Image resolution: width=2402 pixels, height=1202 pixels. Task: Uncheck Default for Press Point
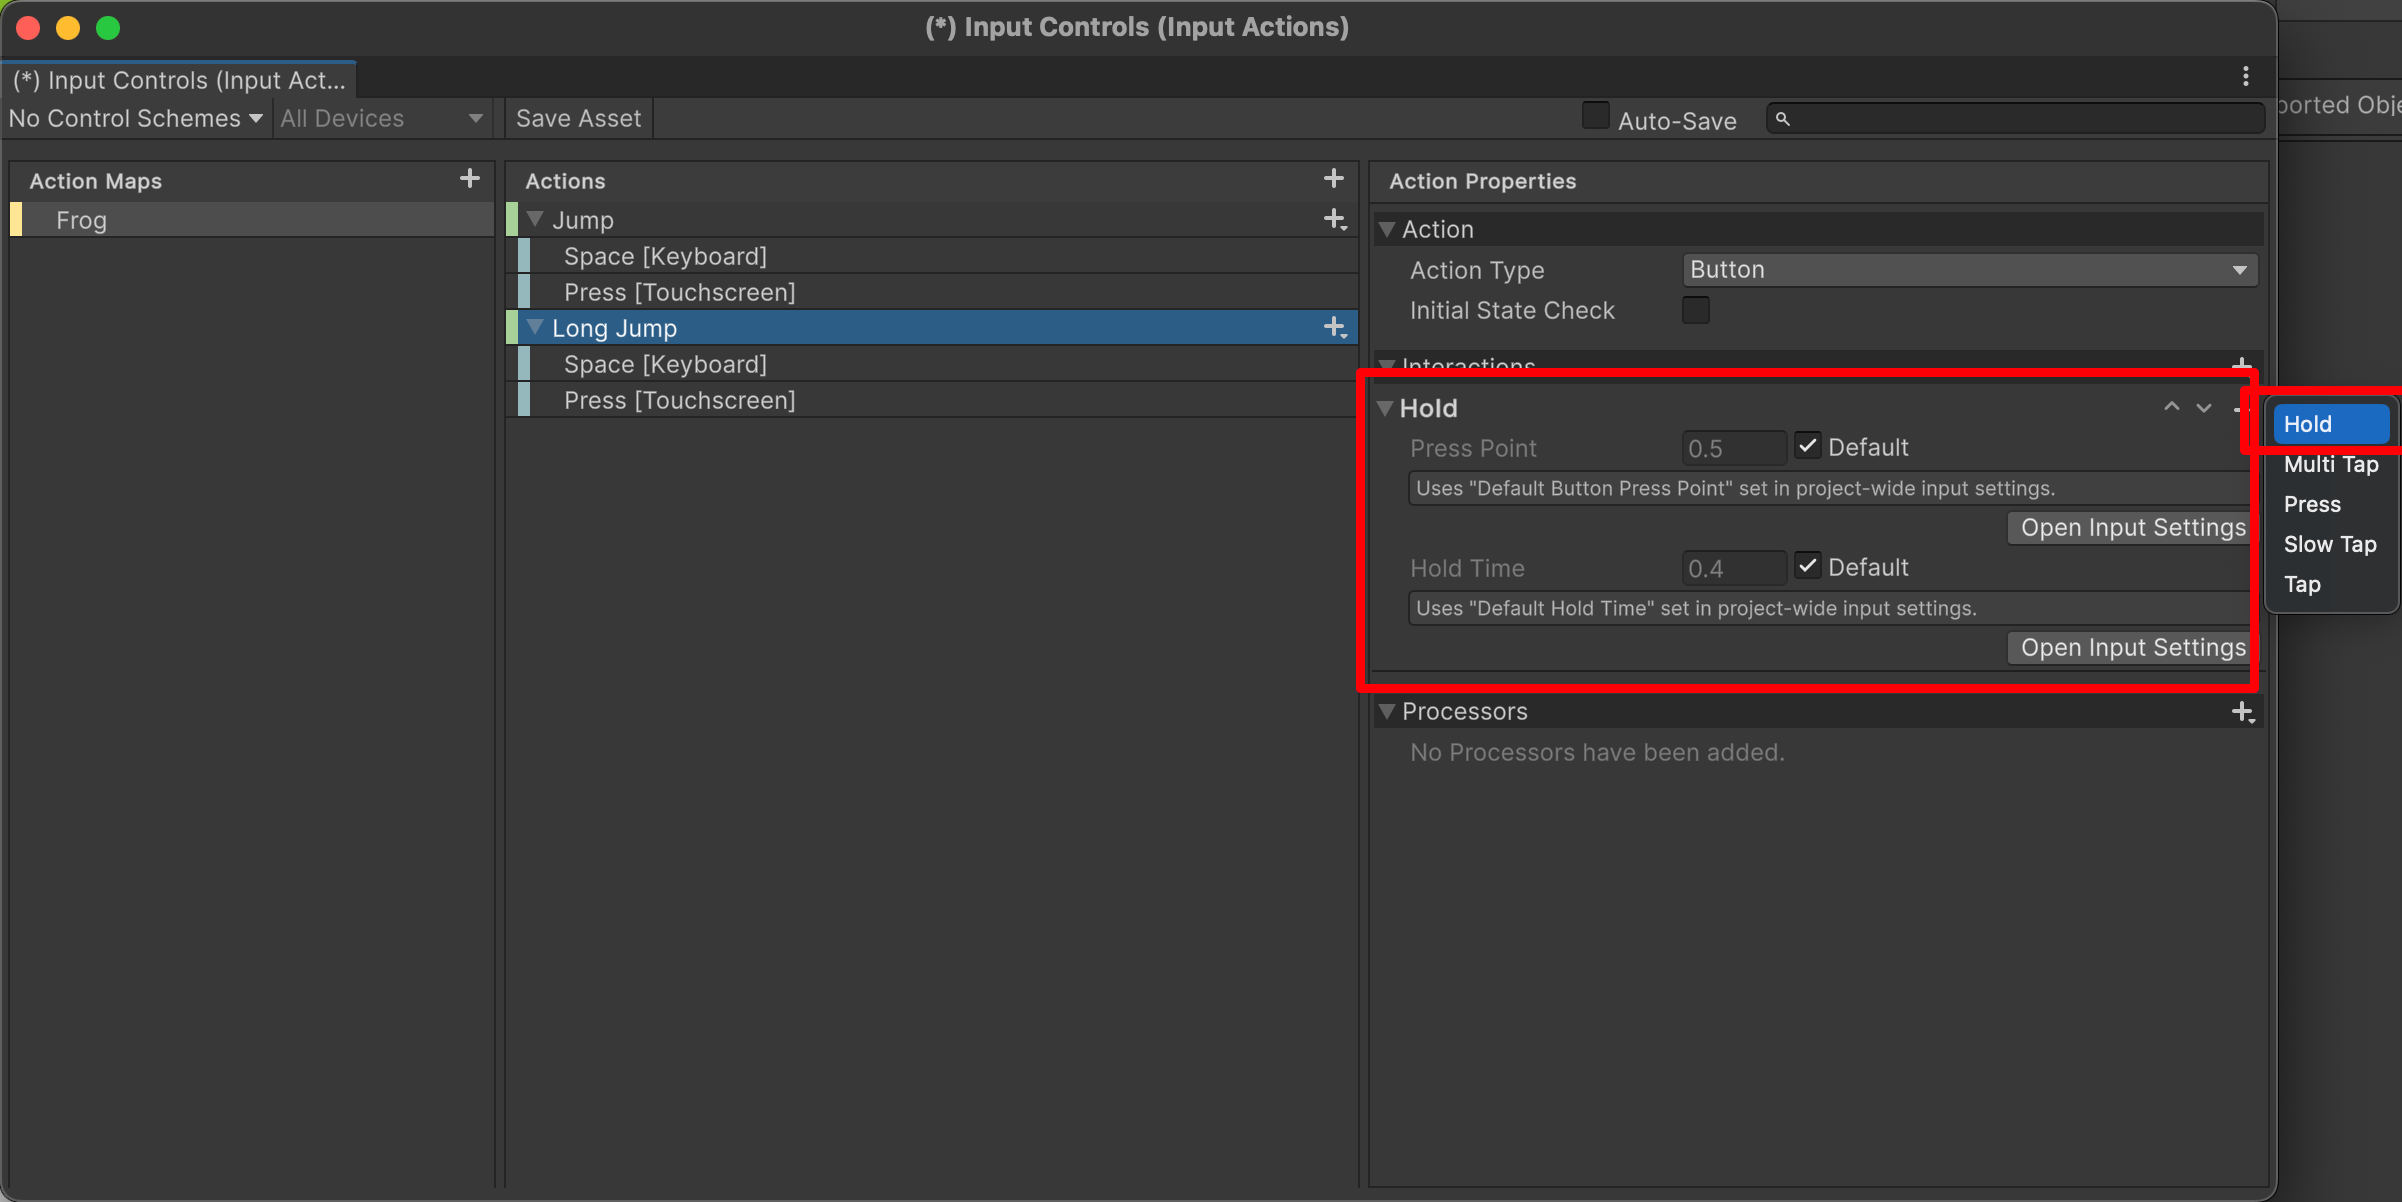1807,446
